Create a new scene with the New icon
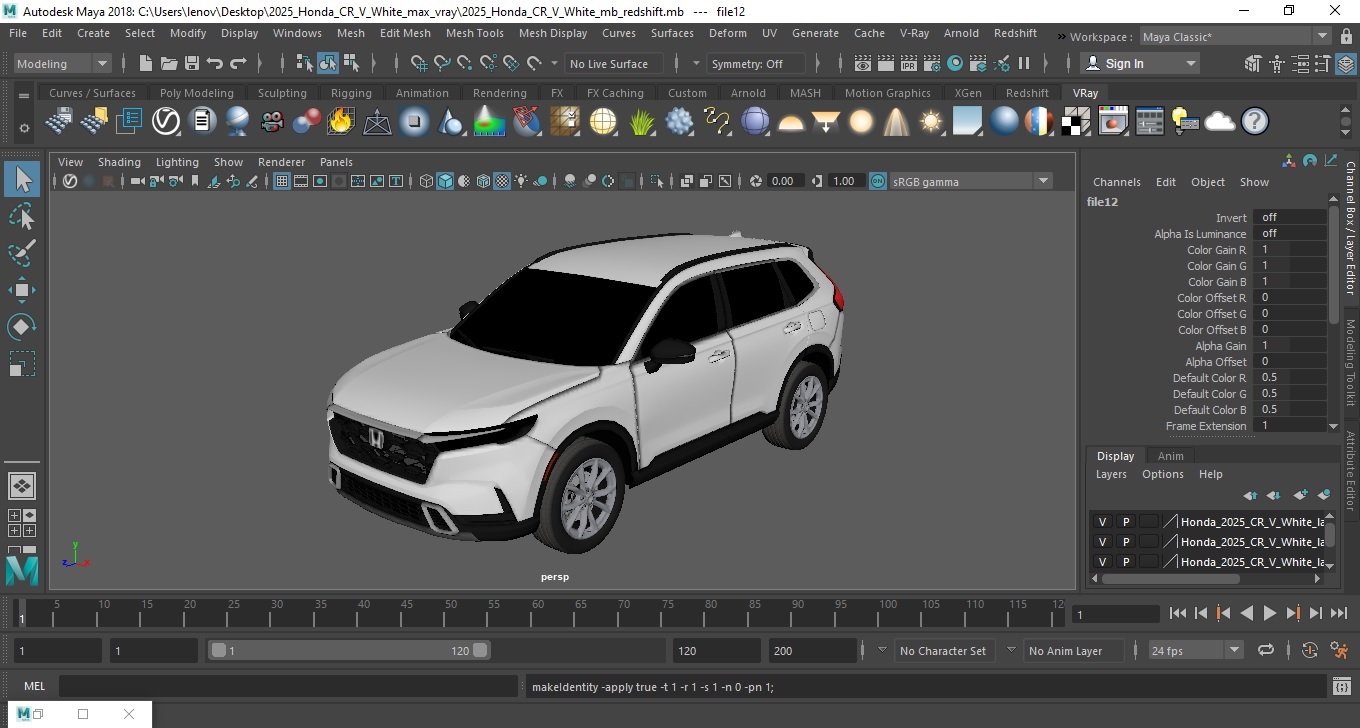This screenshot has height=728, width=1360. (x=146, y=63)
